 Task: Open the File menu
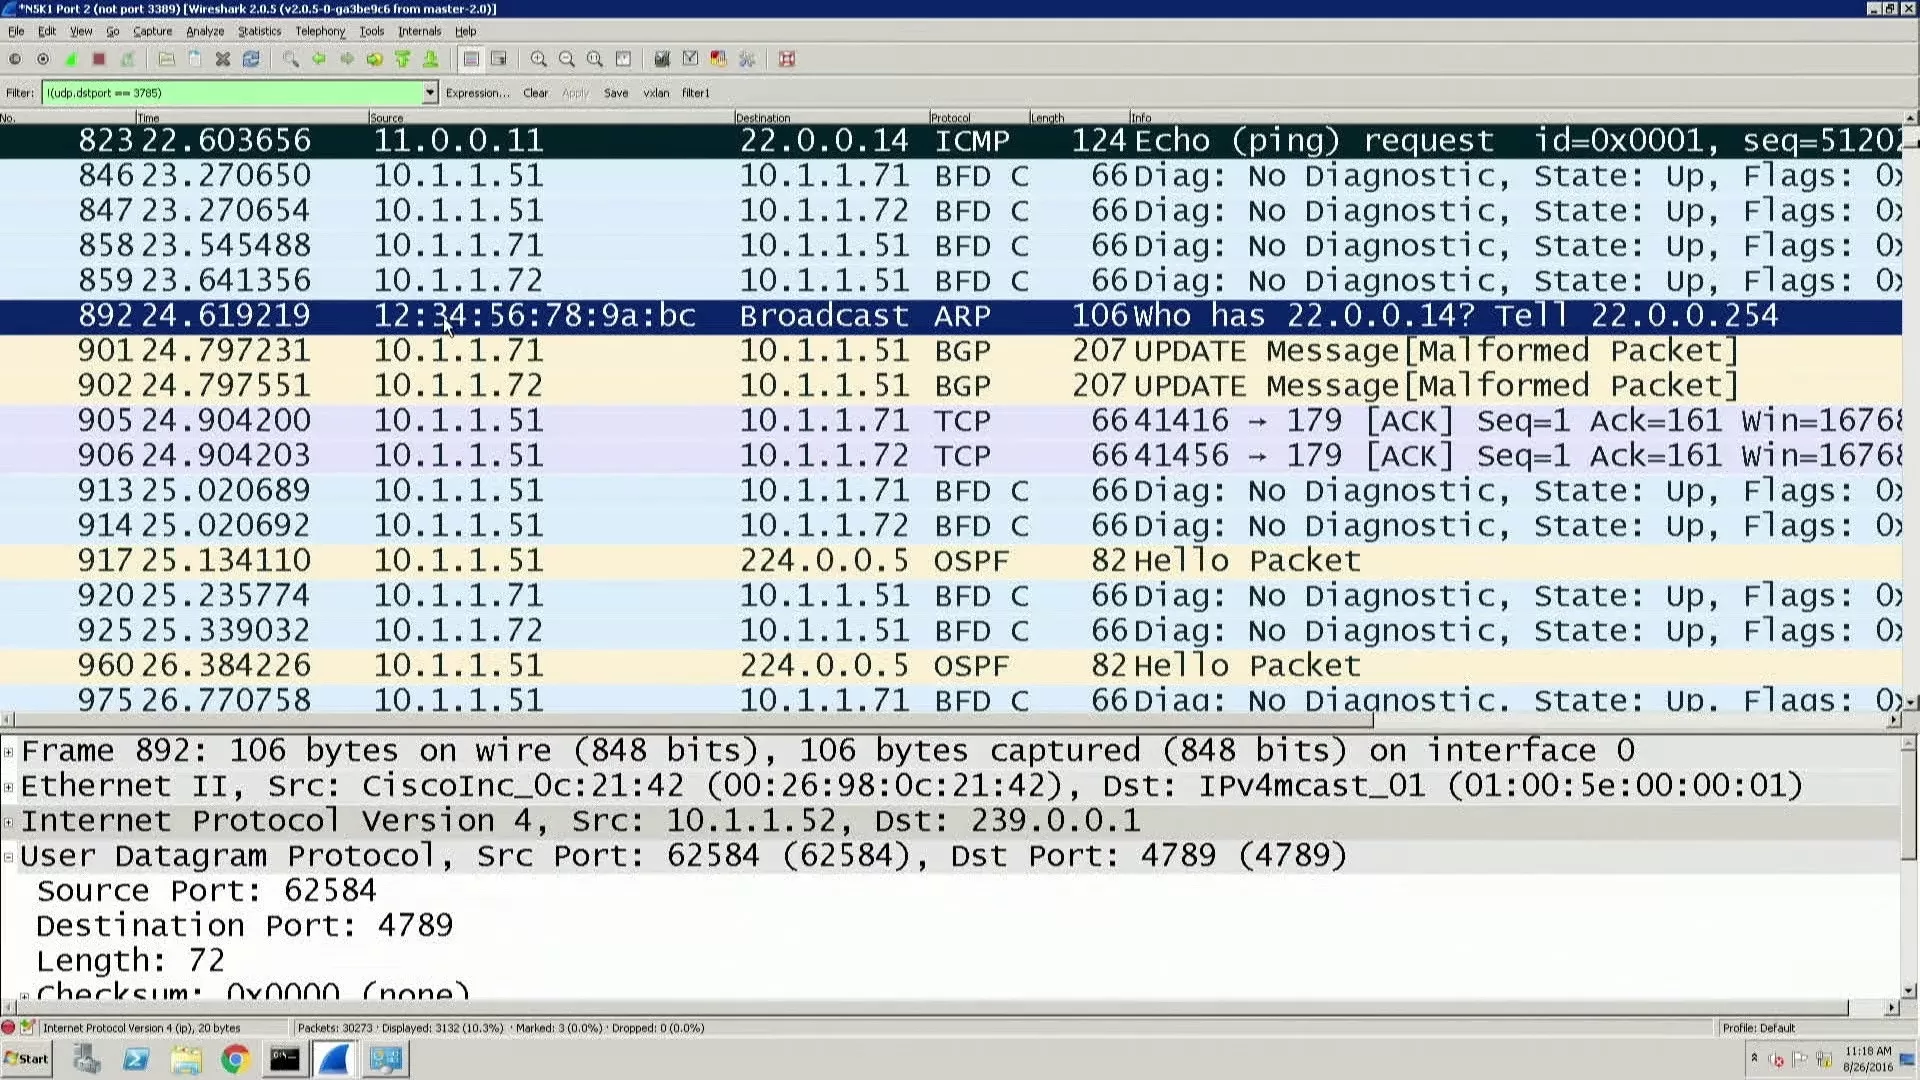pos(16,31)
